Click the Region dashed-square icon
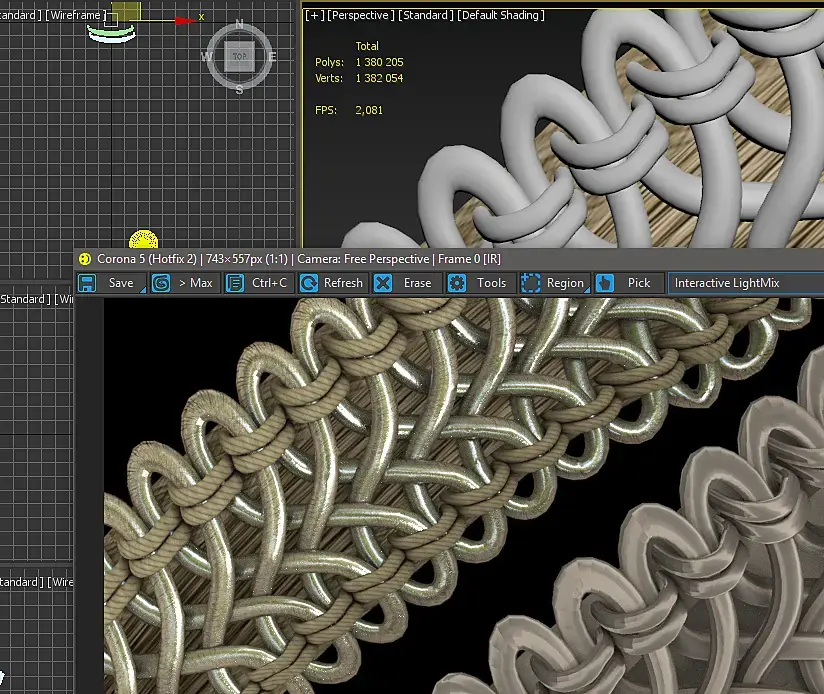Screen dimensions: 824x694 coord(530,283)
